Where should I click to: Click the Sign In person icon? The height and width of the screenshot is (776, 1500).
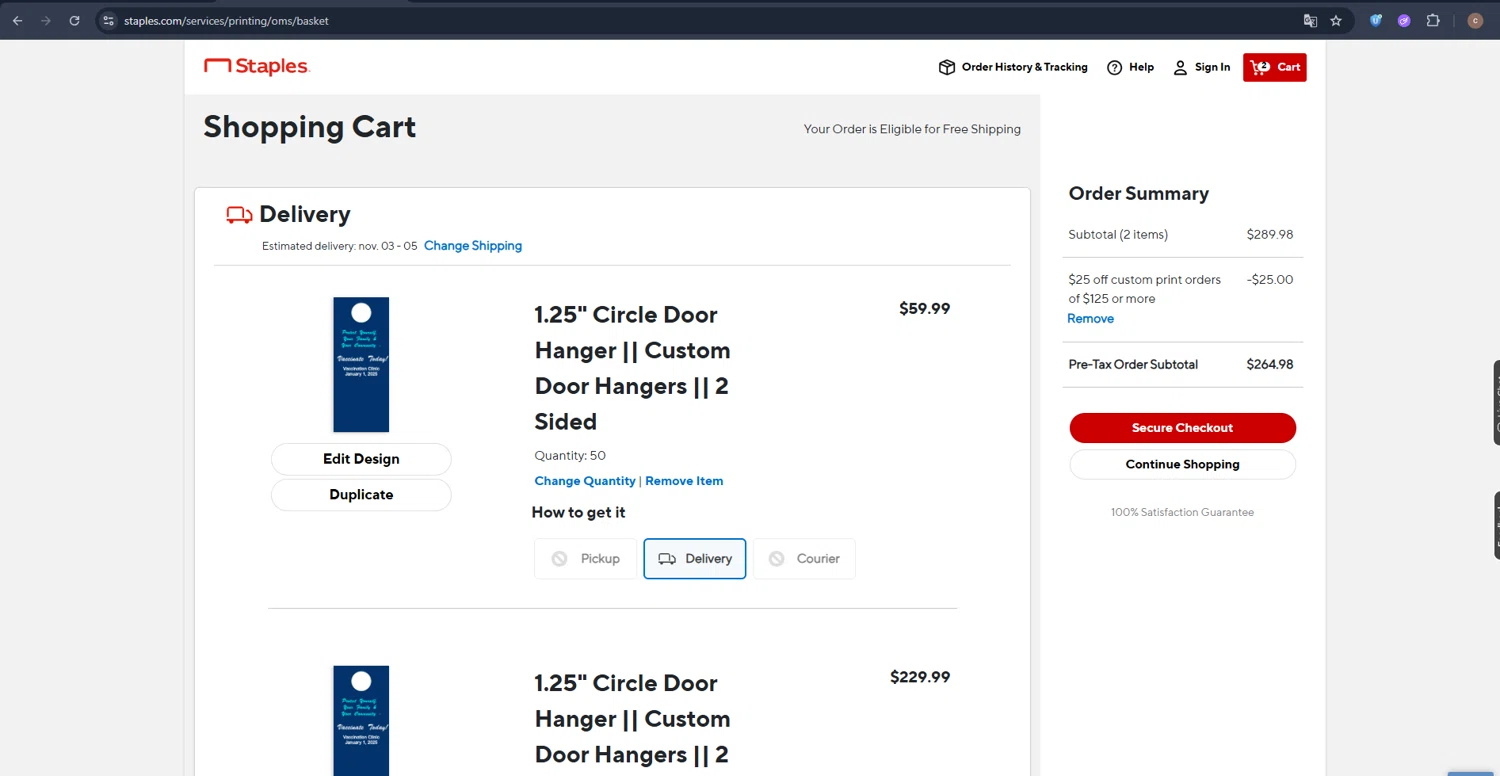1180,67
